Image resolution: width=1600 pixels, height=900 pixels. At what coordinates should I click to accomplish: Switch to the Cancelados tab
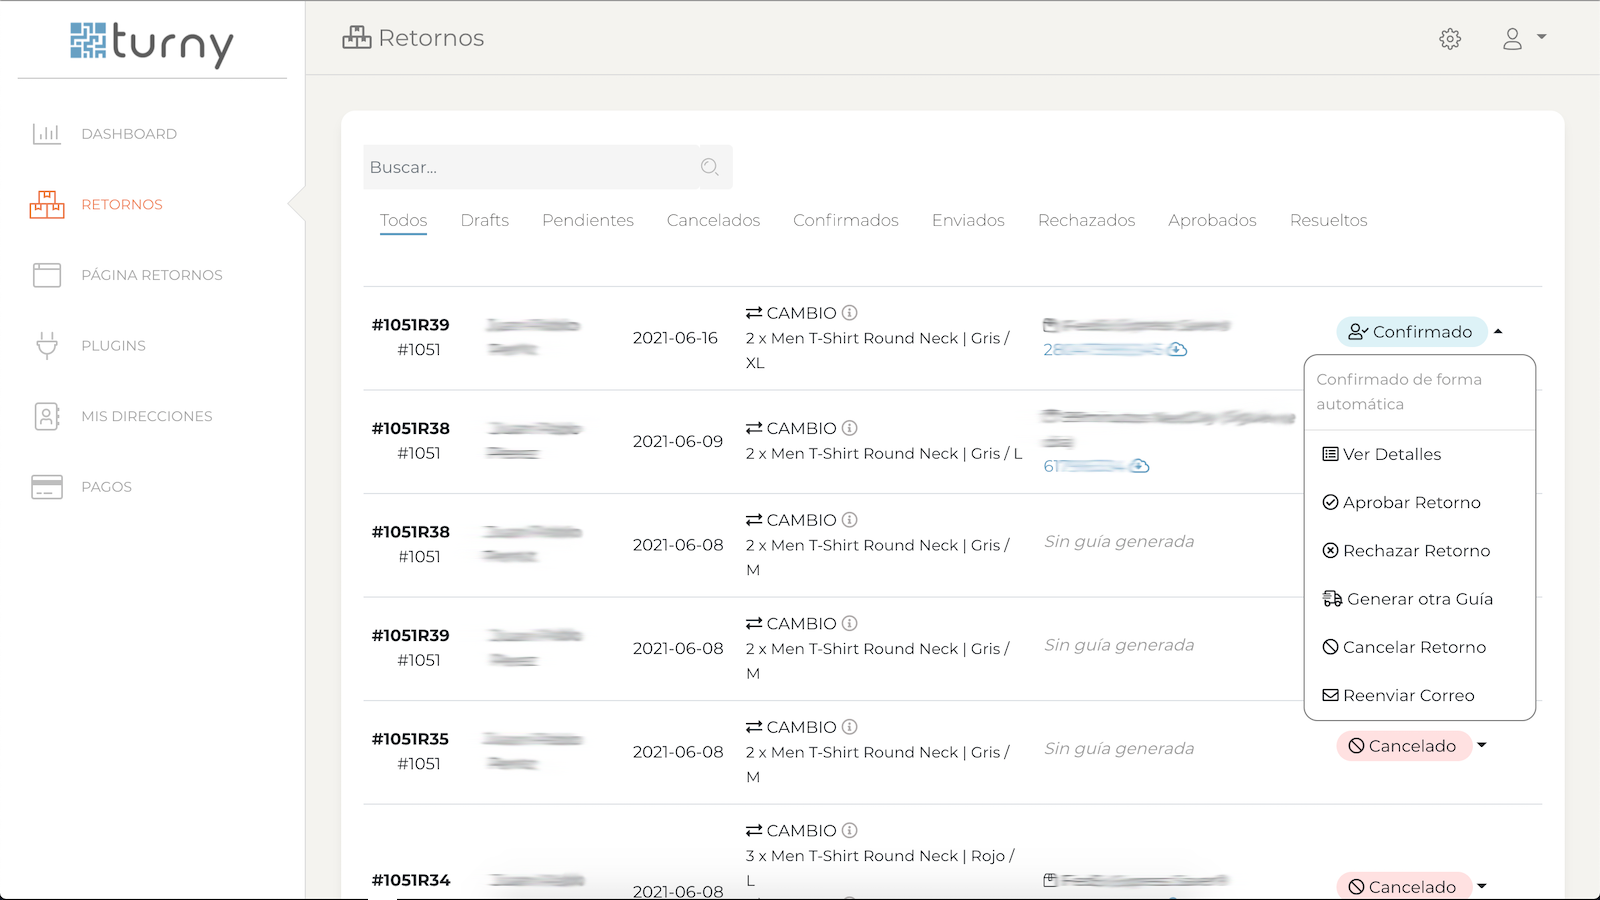pos(713,220)
